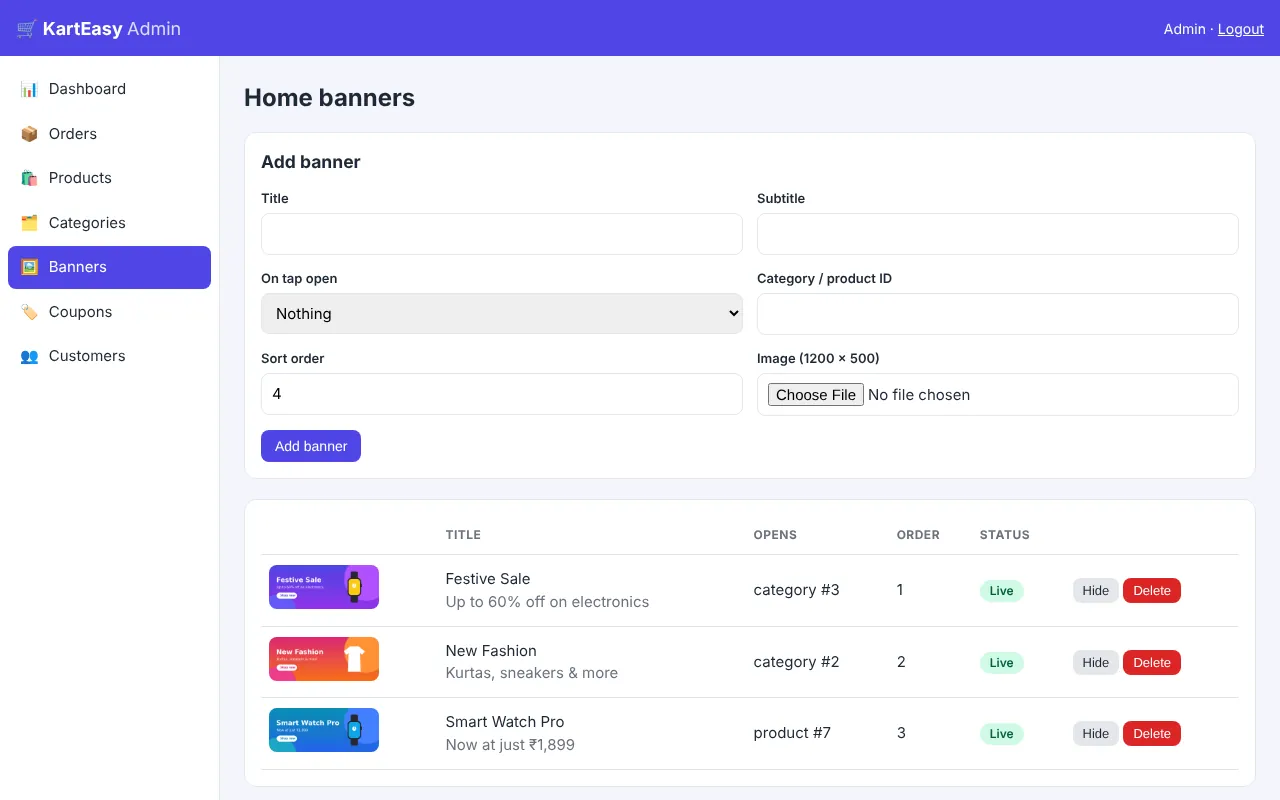Click the Products shopping bags icon
Viewport: 1280px width, 800px height.
[29, 178]
